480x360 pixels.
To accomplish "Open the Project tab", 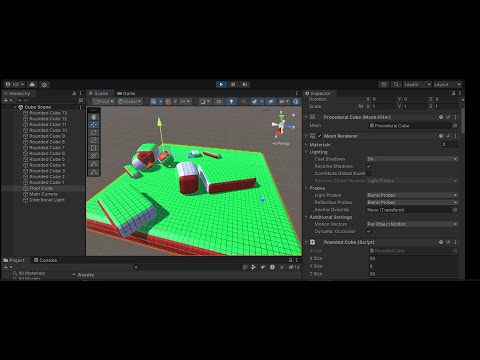I will 14,260.
